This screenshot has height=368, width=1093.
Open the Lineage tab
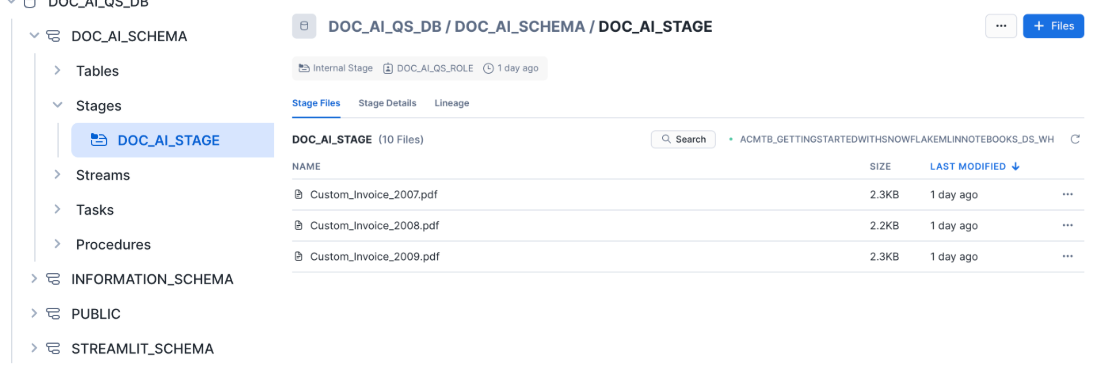452,103
